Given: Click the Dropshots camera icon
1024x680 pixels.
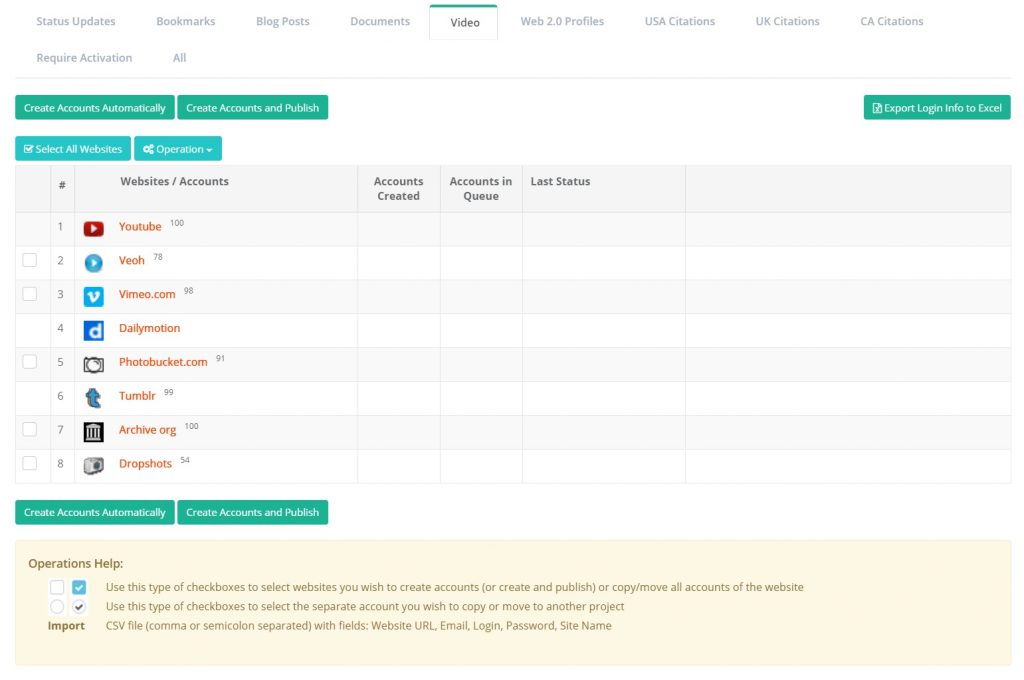Looking at the screenshot, I should coord(93,466).
